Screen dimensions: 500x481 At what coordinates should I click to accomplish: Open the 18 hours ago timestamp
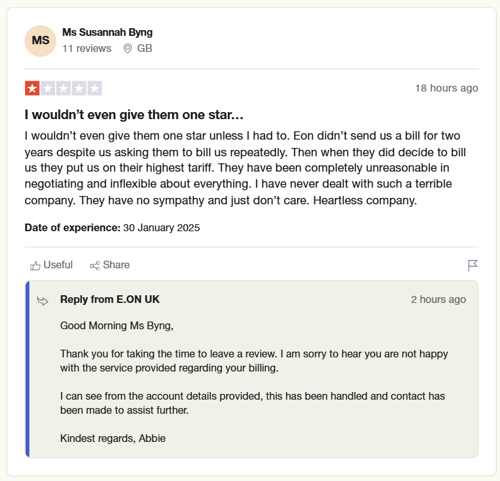point(447,88)
